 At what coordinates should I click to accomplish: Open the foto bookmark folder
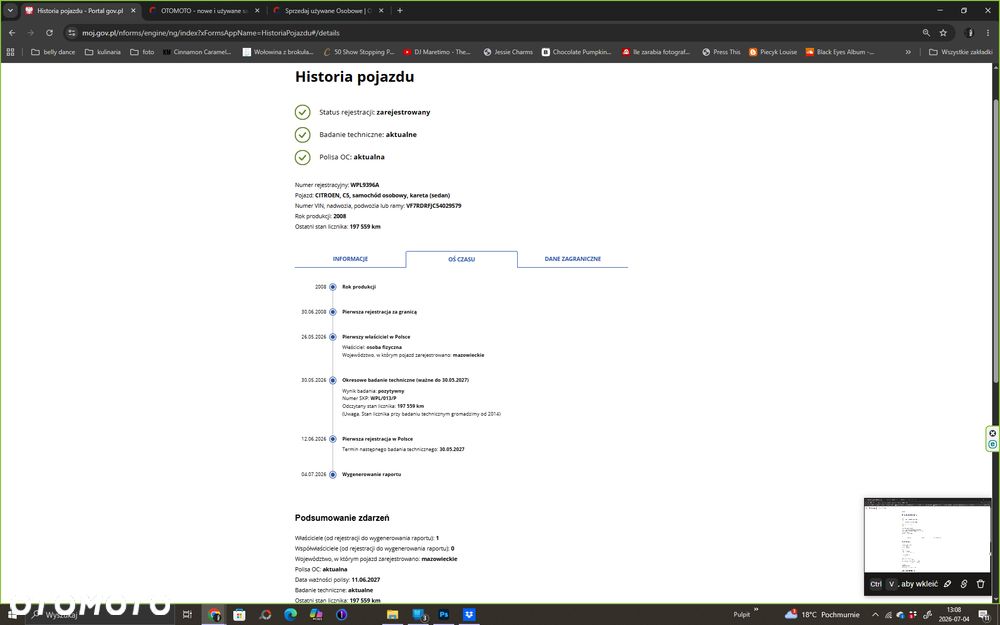(142, 52)
